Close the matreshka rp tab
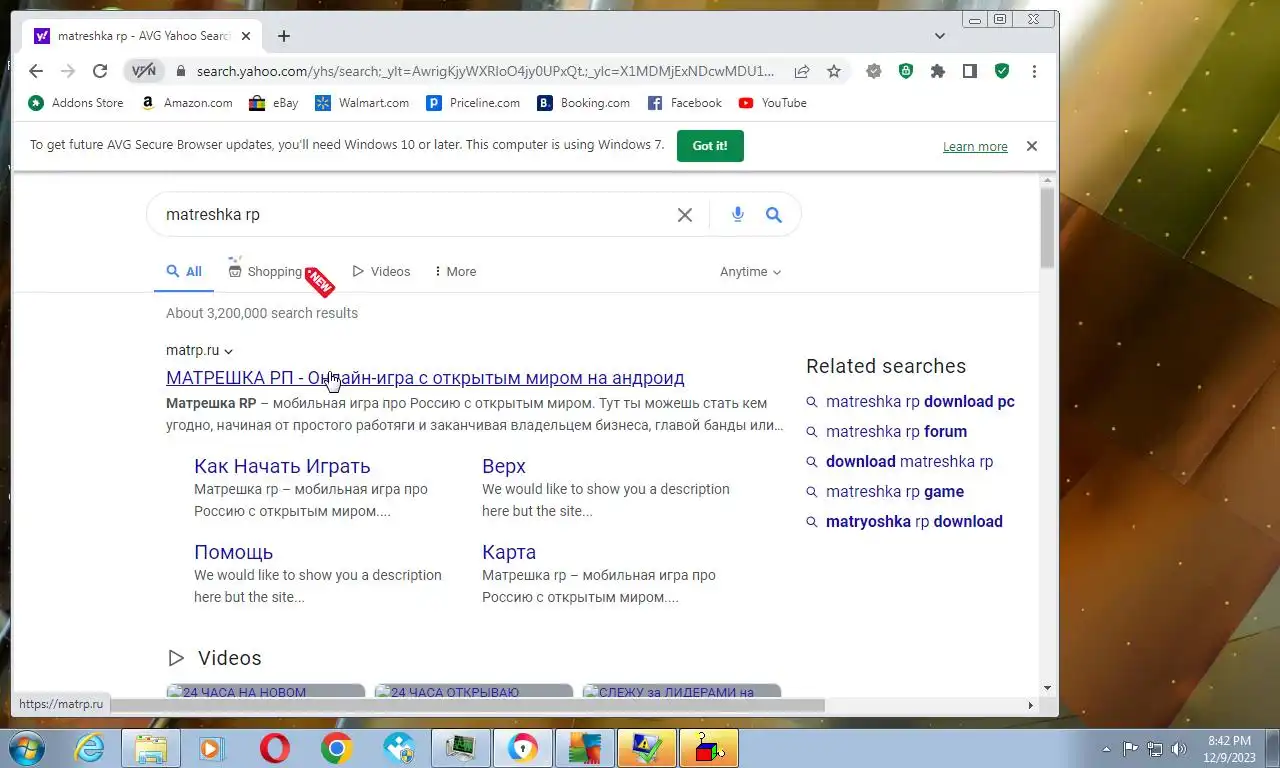Viewport: 1280px width, 768px height. [246, 36]
